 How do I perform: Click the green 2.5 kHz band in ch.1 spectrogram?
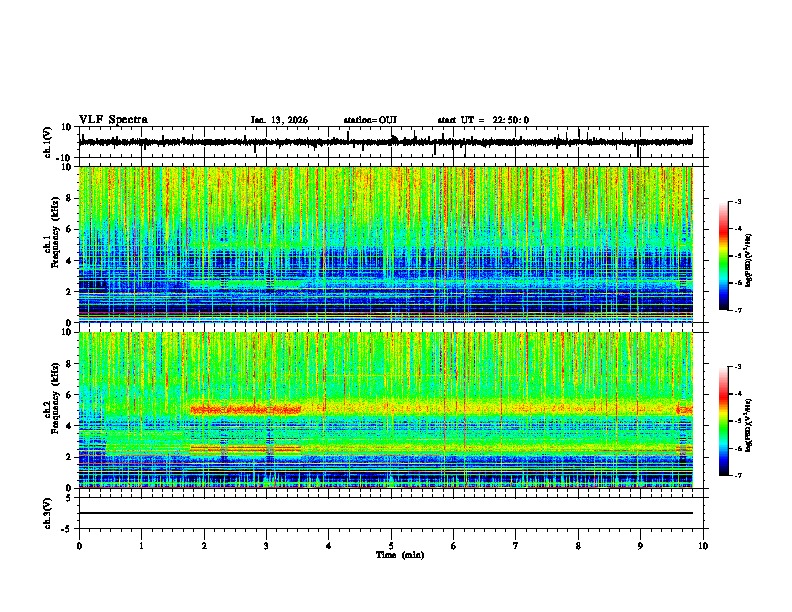coord(245,284)
